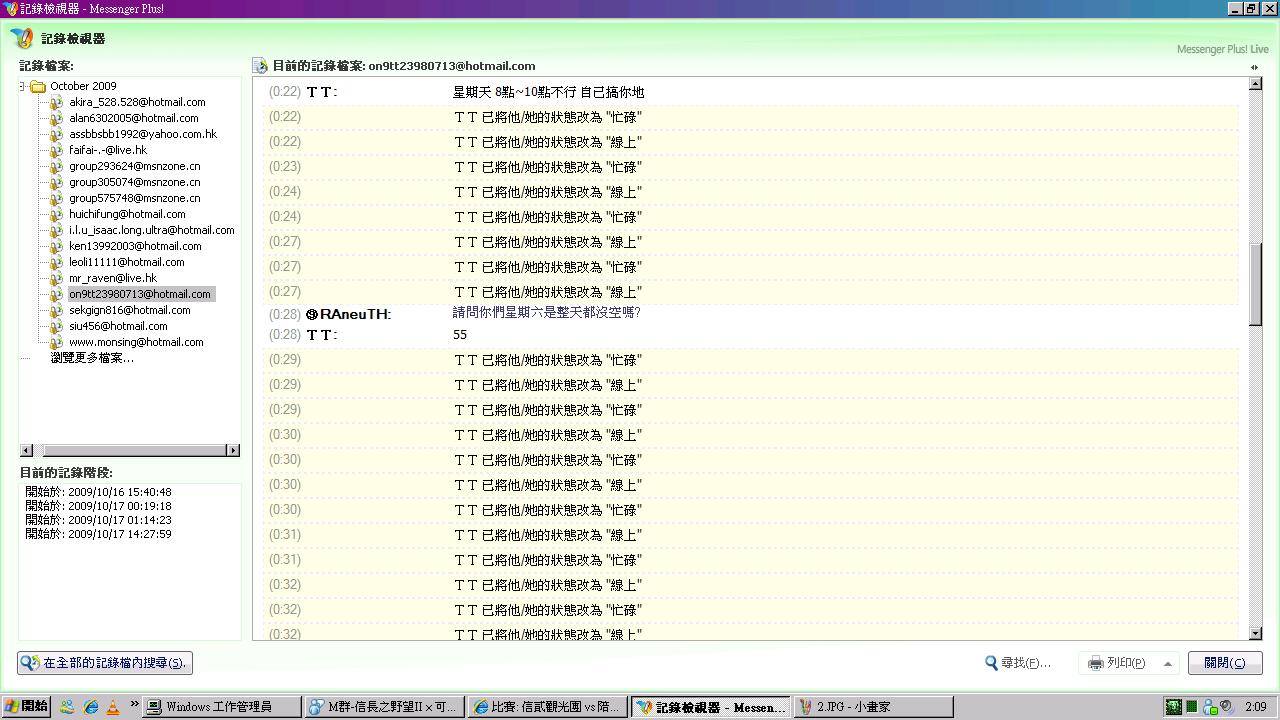
Task: Open the dropdown arrow beside 列印(P)
Action: coord(1167,663)
